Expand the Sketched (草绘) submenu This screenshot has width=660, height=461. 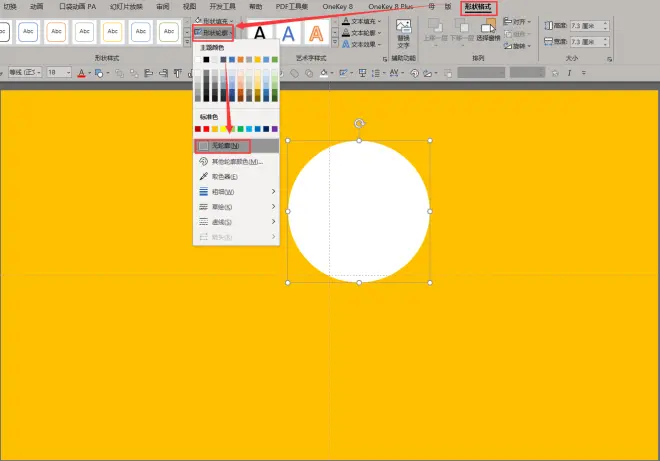coord(236,207)
